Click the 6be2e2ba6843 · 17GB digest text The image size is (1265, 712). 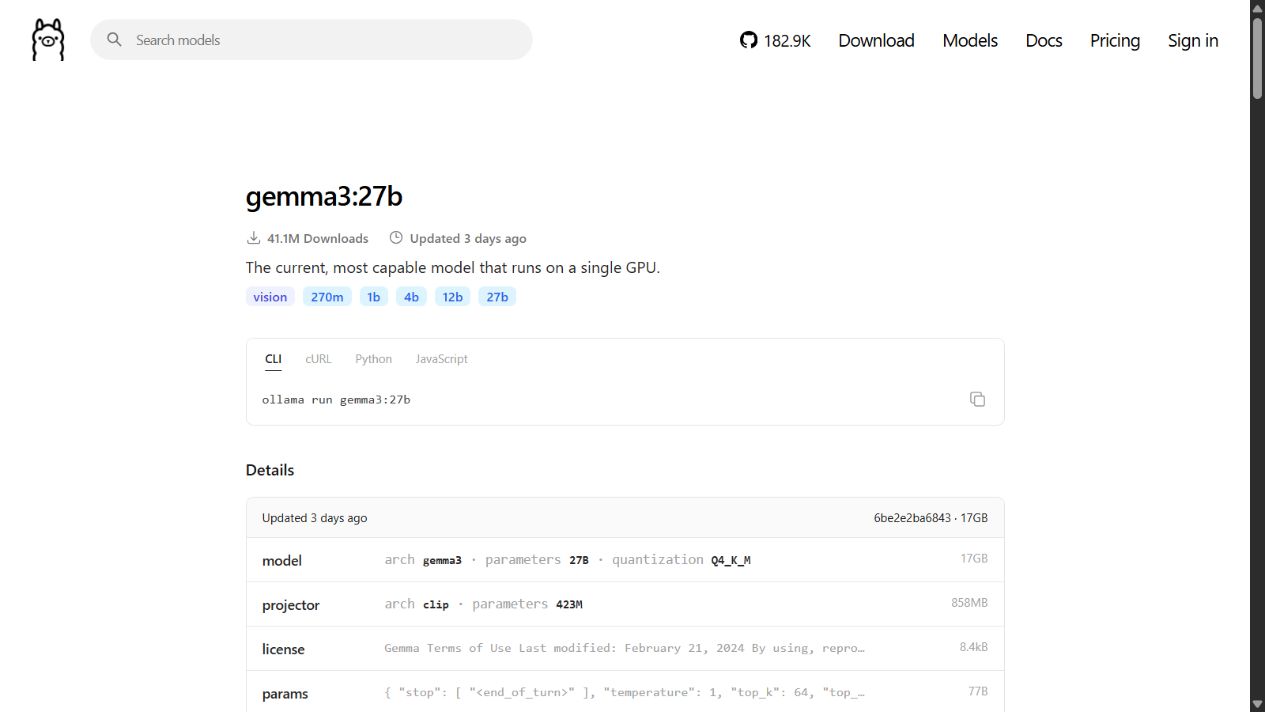(x=930, y=518)
